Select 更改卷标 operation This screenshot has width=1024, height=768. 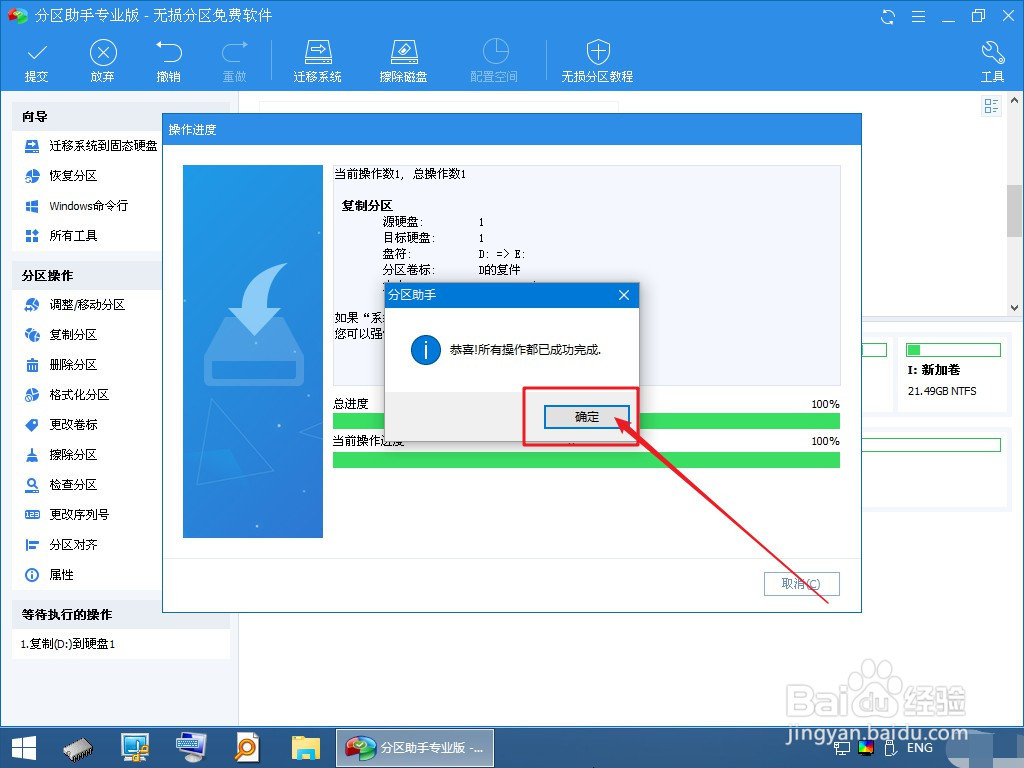click(x=61, y=425)
